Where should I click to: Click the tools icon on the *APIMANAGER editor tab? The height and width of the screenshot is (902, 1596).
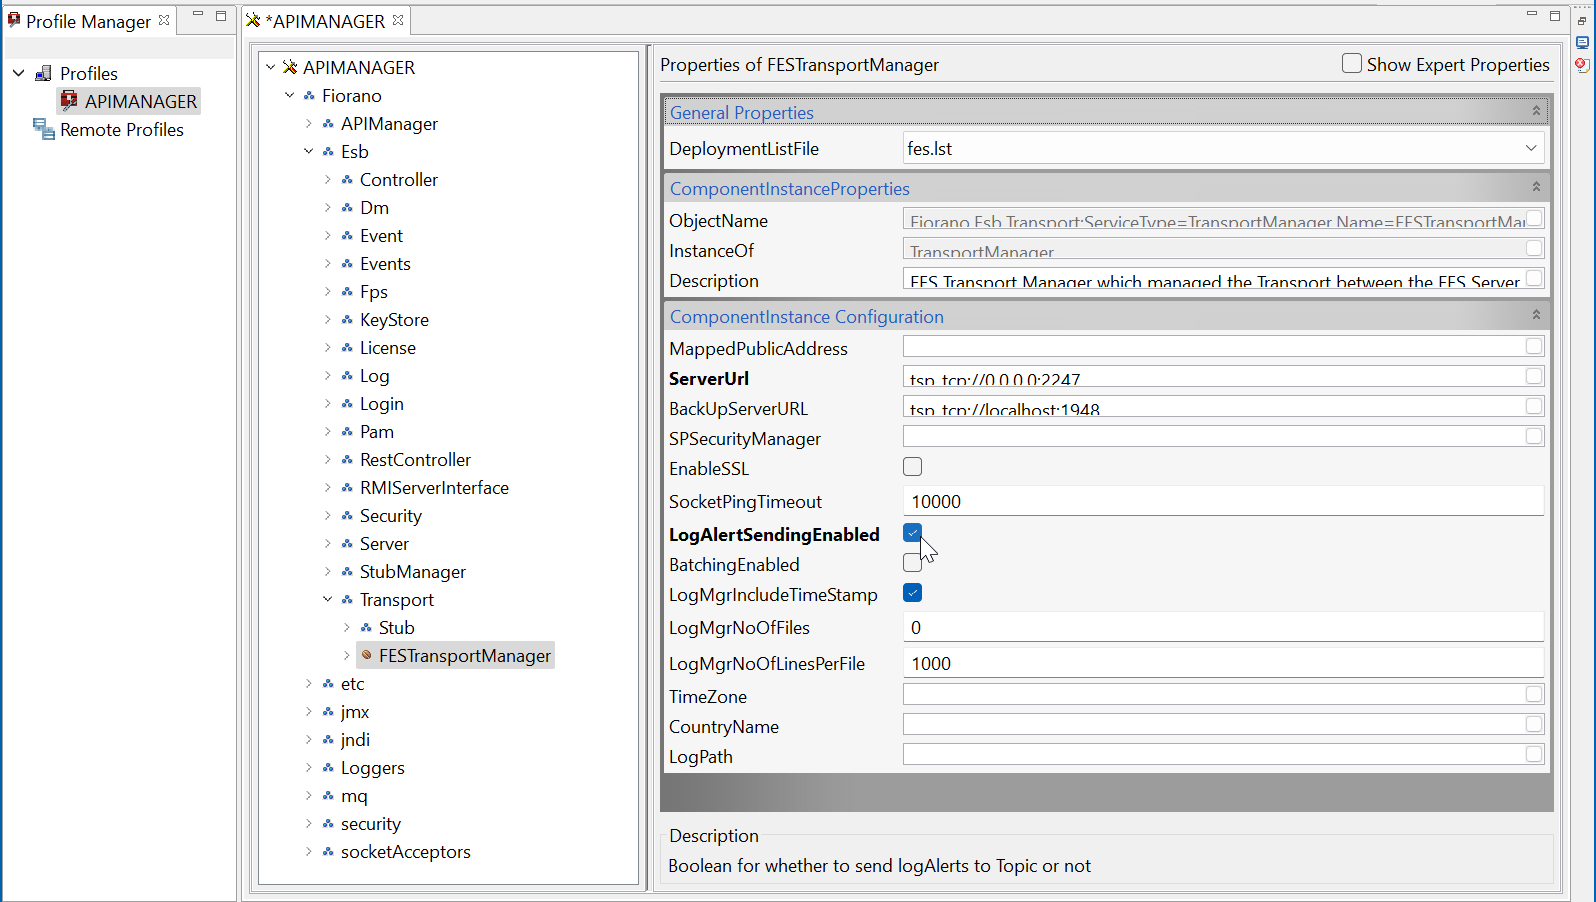tap(253, 21)
